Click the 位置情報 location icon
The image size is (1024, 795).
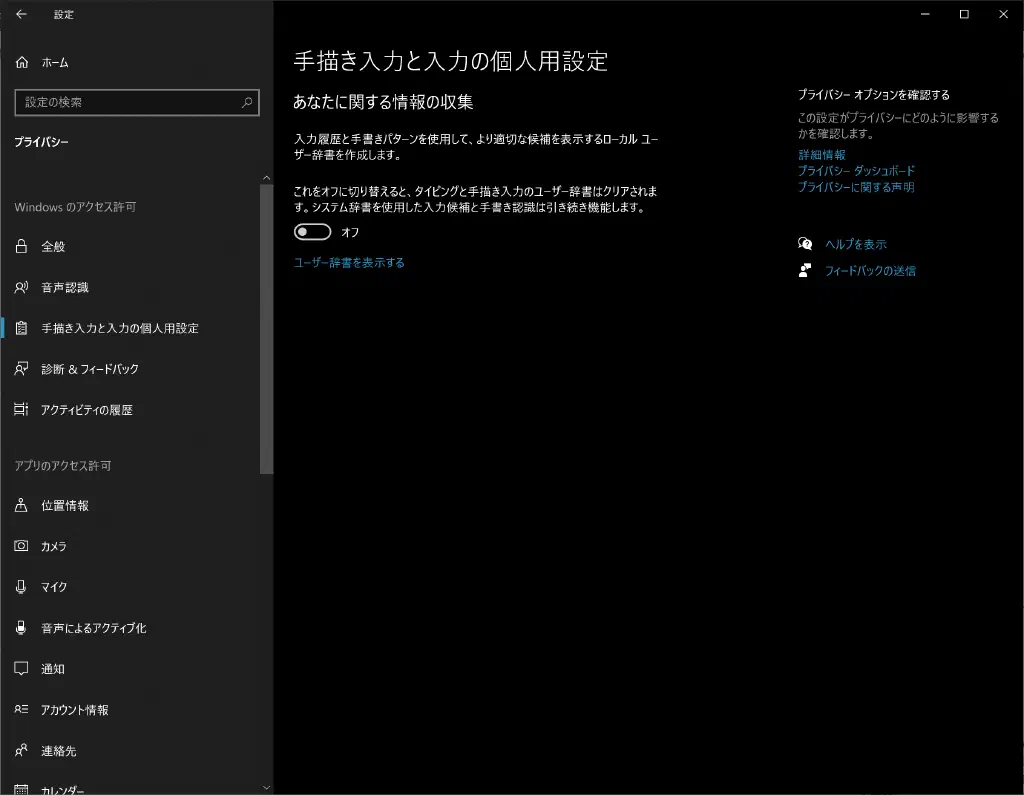(21, 506)
